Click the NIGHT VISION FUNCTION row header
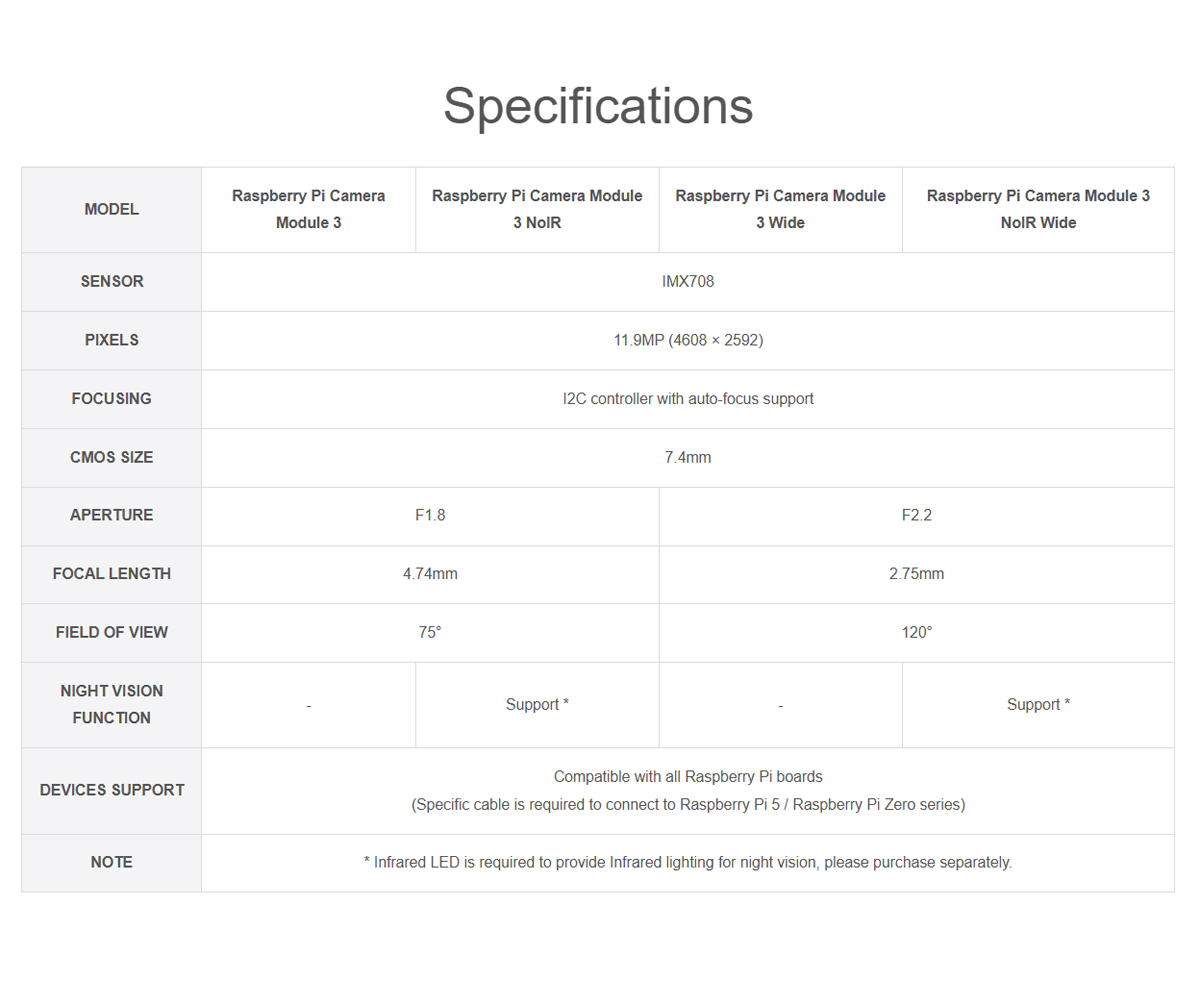 tap(111, 704)
